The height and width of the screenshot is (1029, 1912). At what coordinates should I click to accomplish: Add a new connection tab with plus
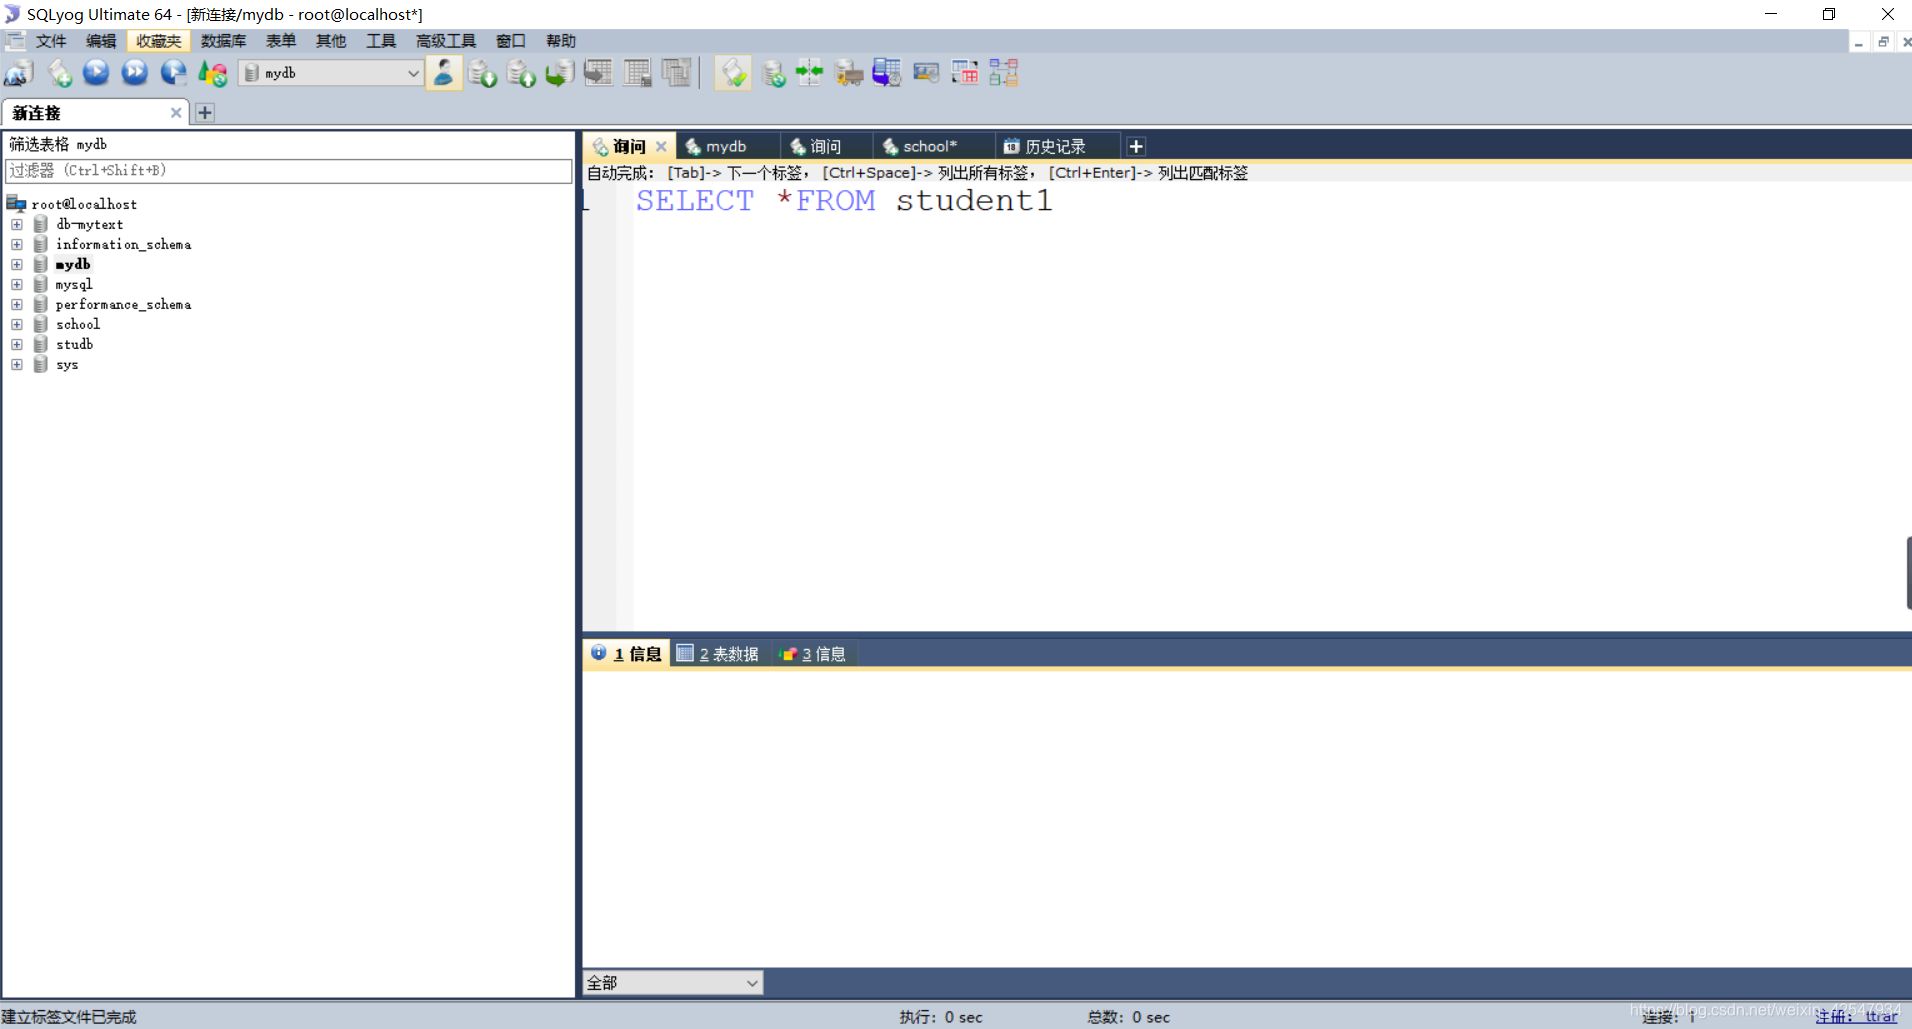point(205,113)
